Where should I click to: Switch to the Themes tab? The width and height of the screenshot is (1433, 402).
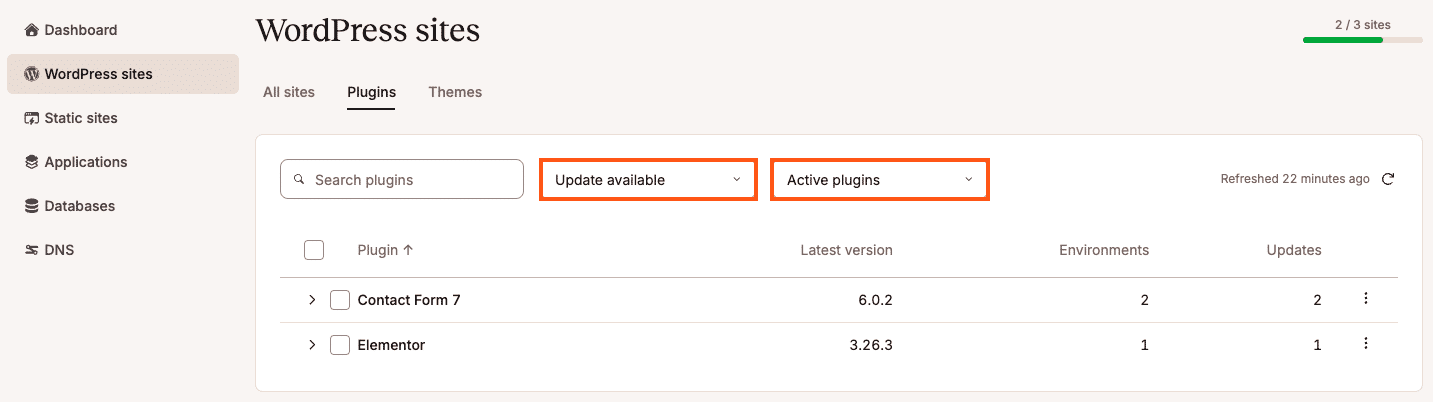[x=455, y=92]
